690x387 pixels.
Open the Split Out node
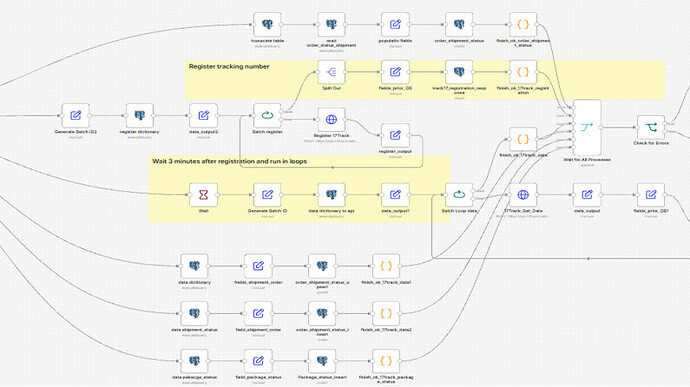pyautogui.click(x=331, y=72)
